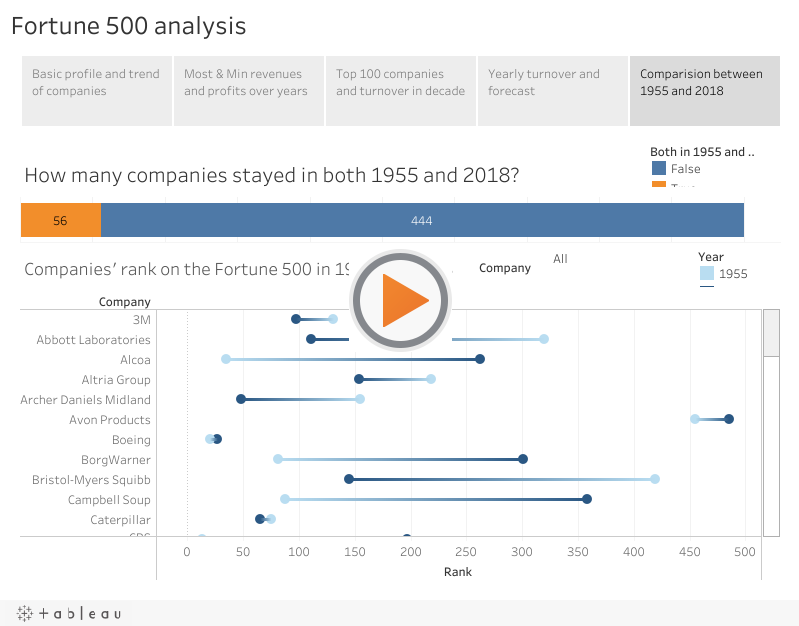Viewport: 799px width, 626px height.
Task: Select the Alcoa row label
Action: point(136,359)
